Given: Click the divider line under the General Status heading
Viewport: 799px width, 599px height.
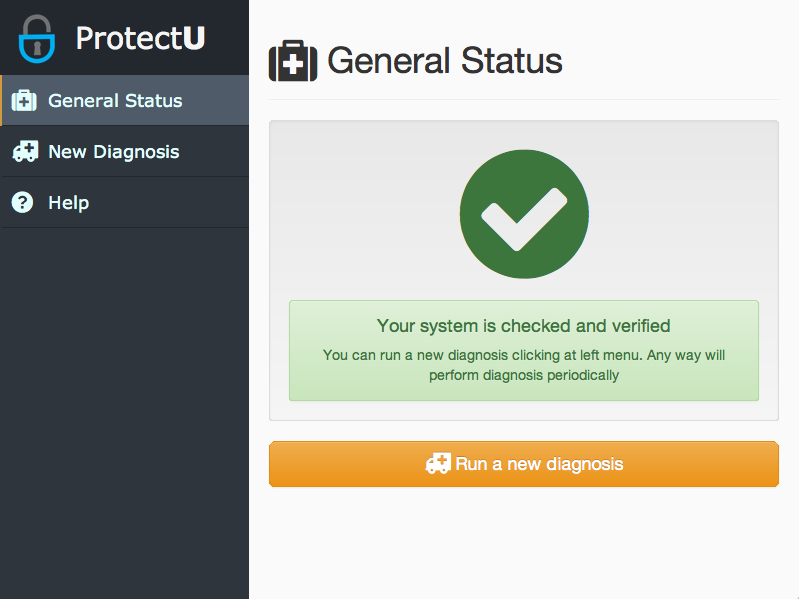Looking at the screenshot, I should pos(523,99).
